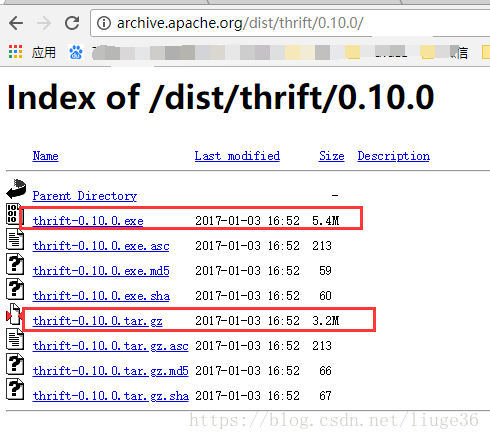Open the Parent Directory link
This screenshot has width=490, height=440.
coord(85,196)
